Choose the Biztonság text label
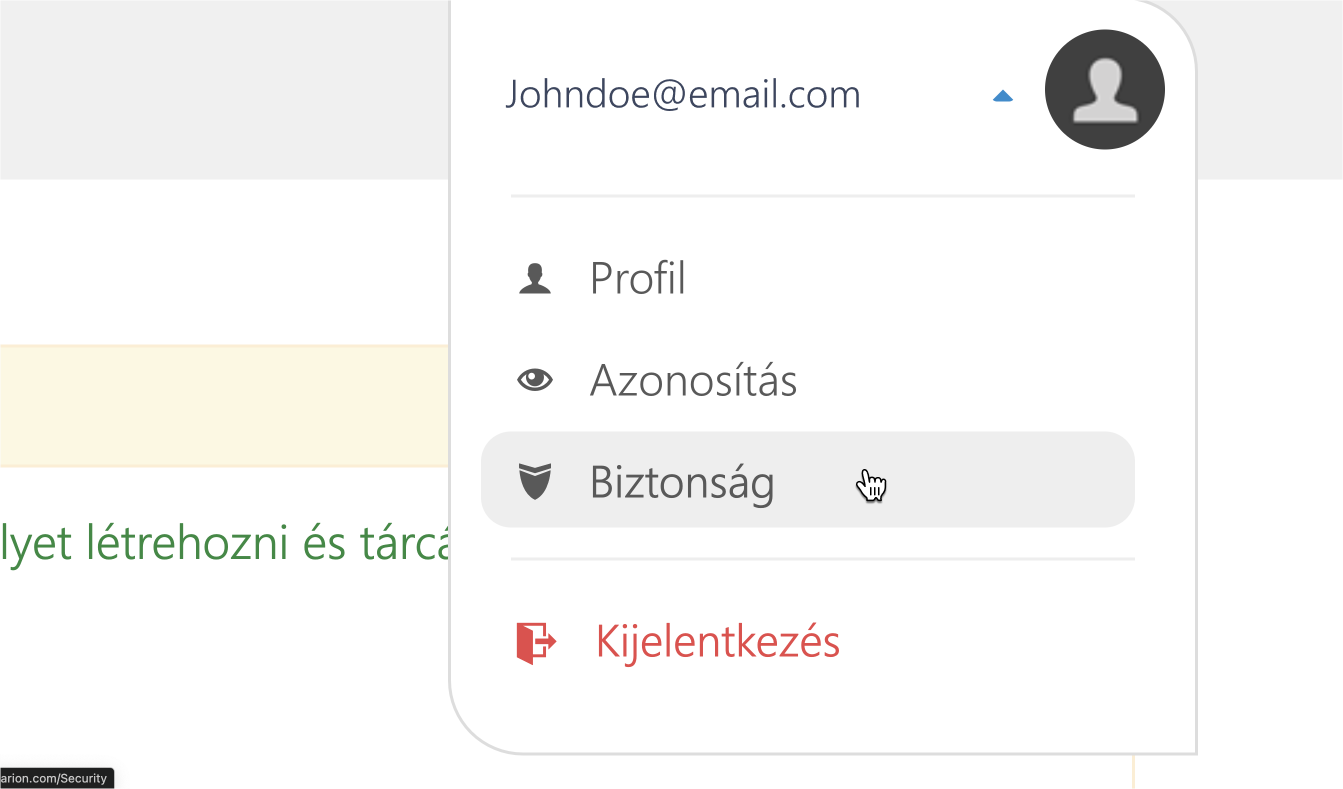Screen dimensions: 1343x789 coord(682,483)
